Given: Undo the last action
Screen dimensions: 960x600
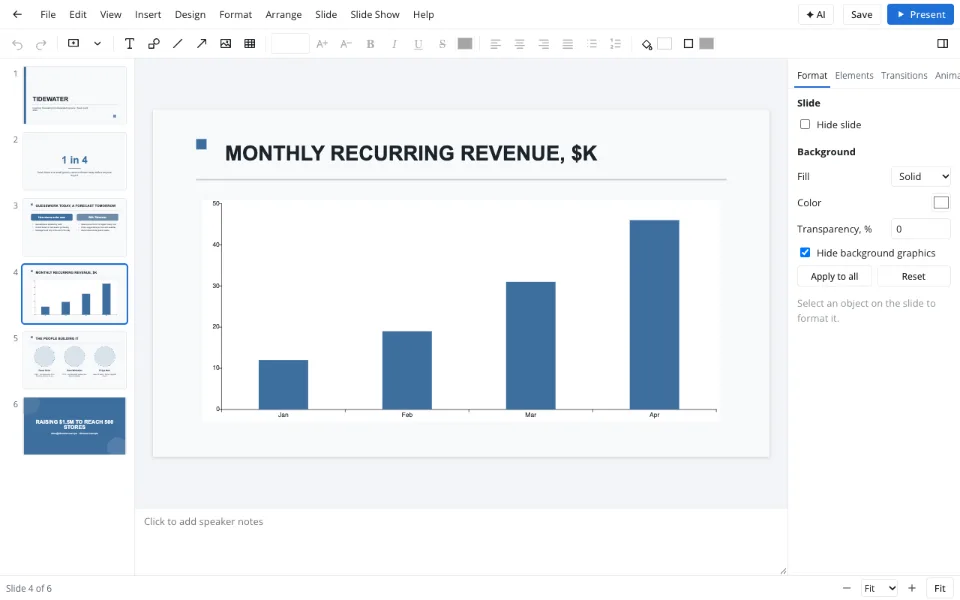Looking at the screenshot, I should pyautogui.click(x=17, y=44).
